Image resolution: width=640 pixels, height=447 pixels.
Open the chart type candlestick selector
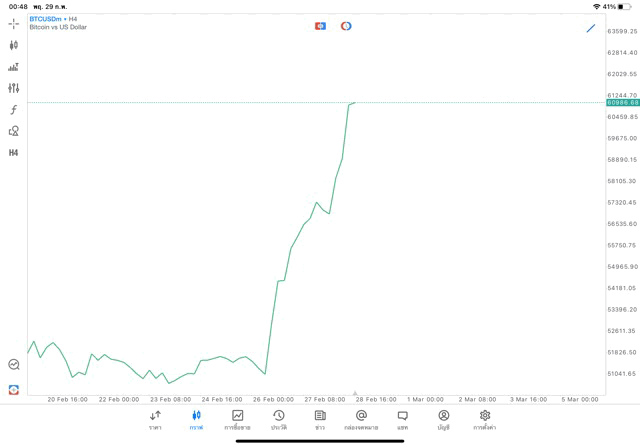tap(13, 45)
